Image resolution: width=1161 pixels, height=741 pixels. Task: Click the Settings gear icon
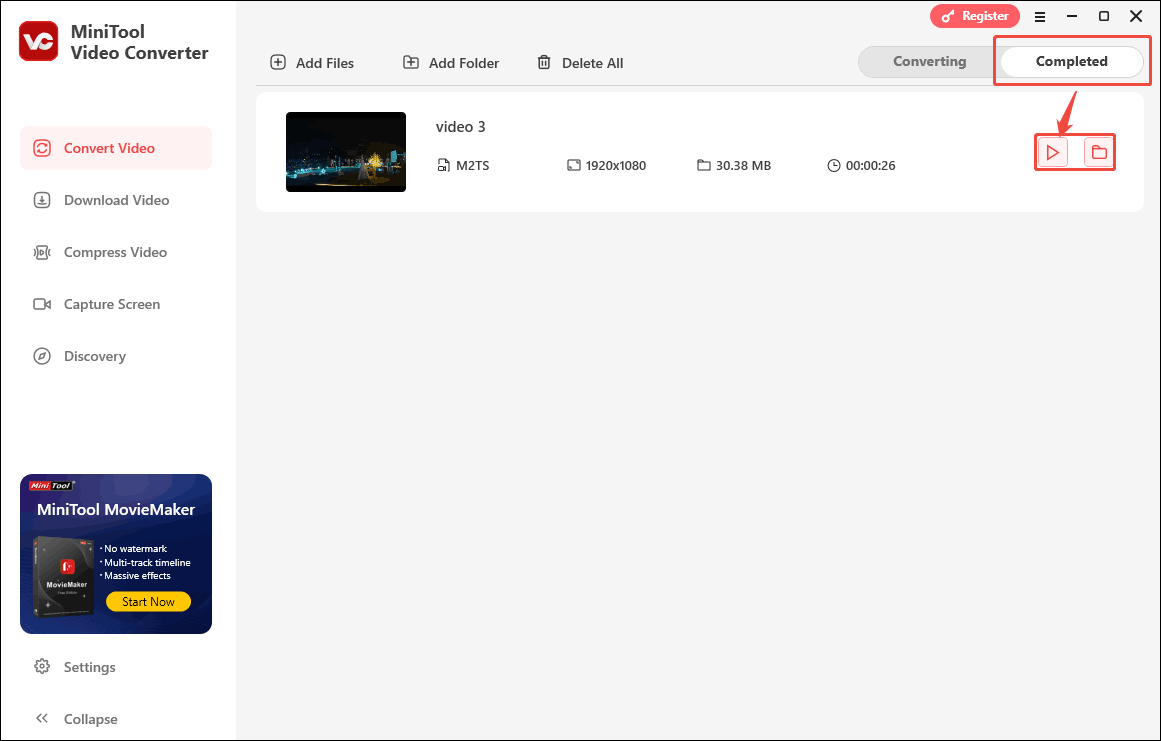pyautogui.click(x=42, y=666)
